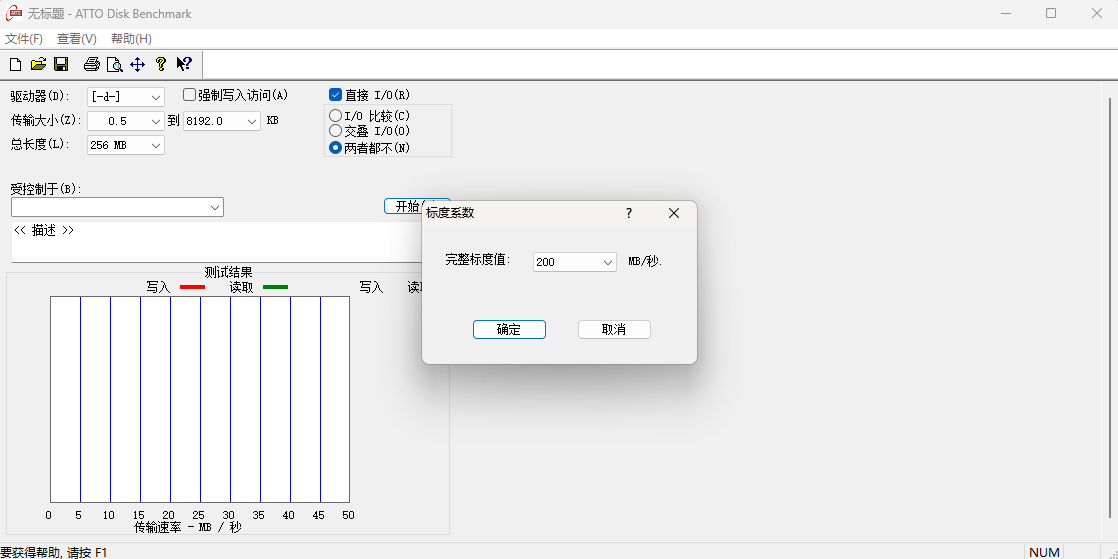Open Print Preview from the toolbar
Image resolution: width=1118 pixels, height=559 pixels.
point(114,65)
